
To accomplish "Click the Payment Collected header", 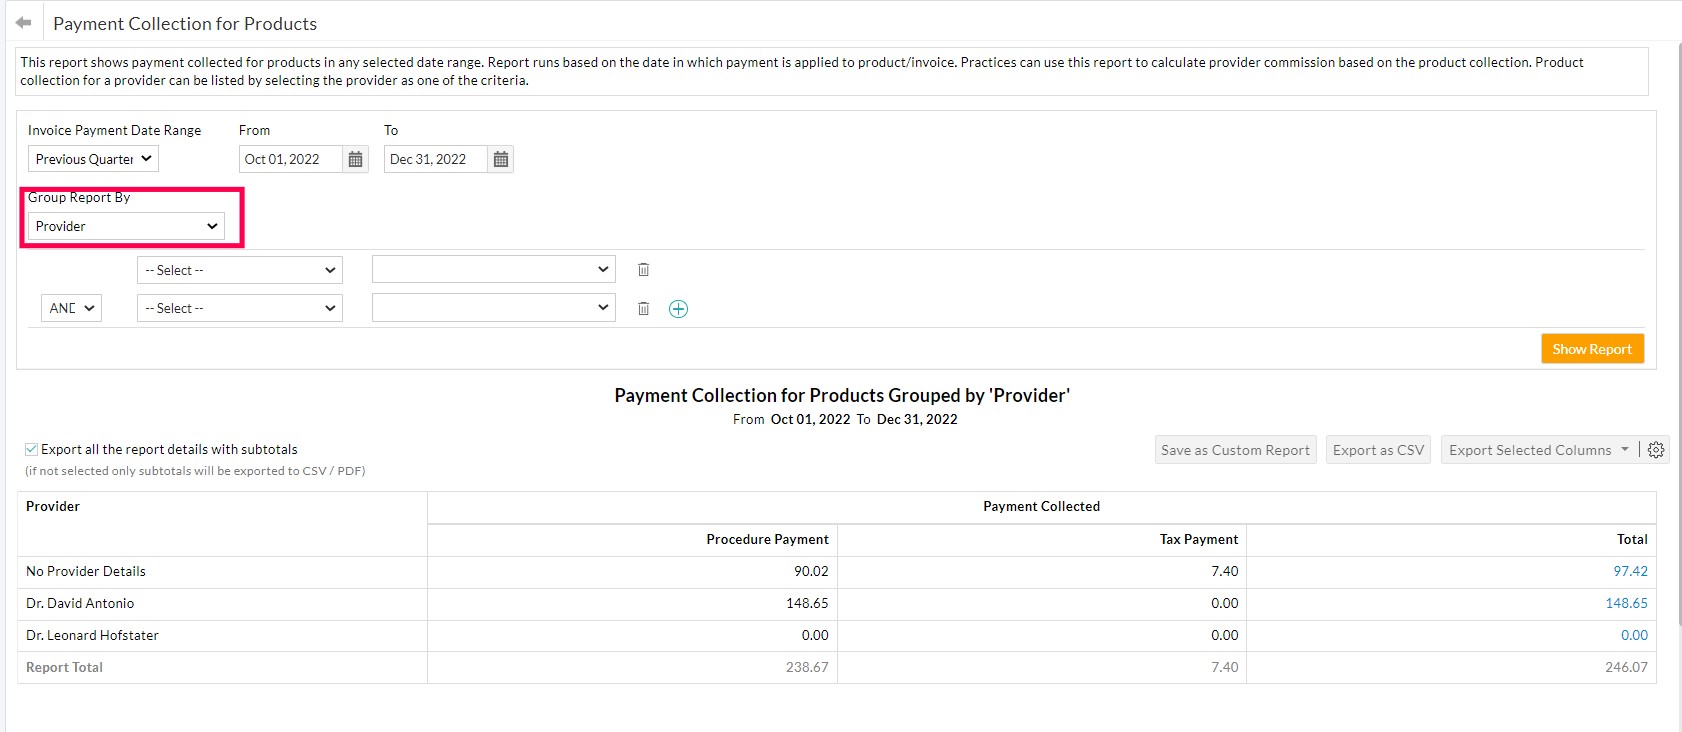I will pos(1041,506).
